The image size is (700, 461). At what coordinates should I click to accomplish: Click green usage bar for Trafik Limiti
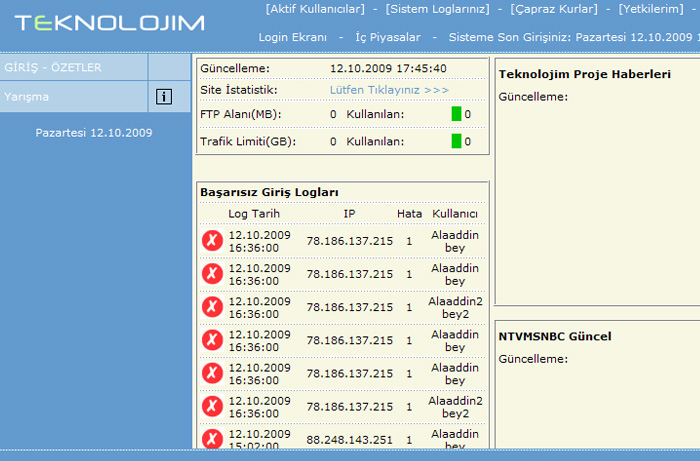[x=456, y=141]
